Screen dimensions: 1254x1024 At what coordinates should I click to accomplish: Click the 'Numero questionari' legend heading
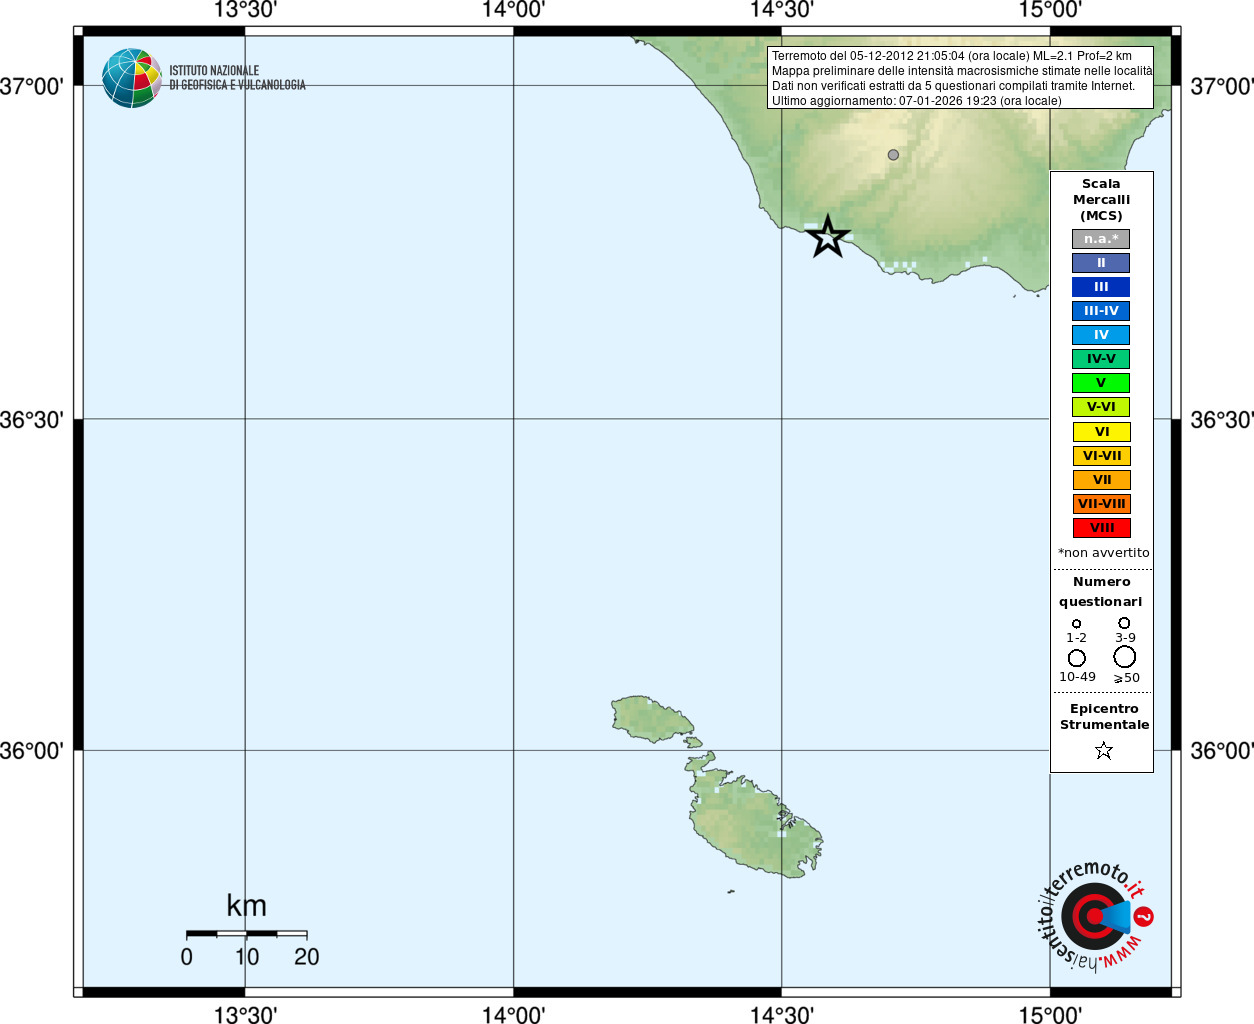pyautogui.click(x=1101, y=591)
